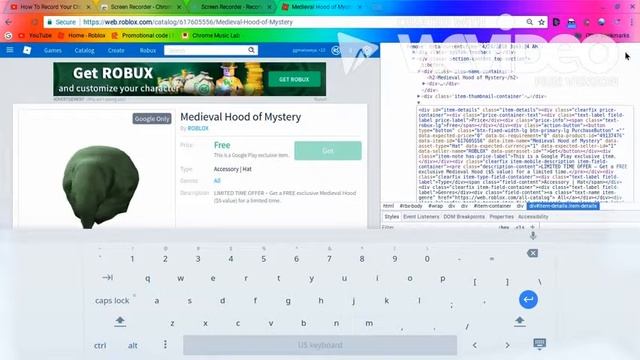640x360 pixels.
Task: Click the Google bookmark icon
Action: pos(8,36)
